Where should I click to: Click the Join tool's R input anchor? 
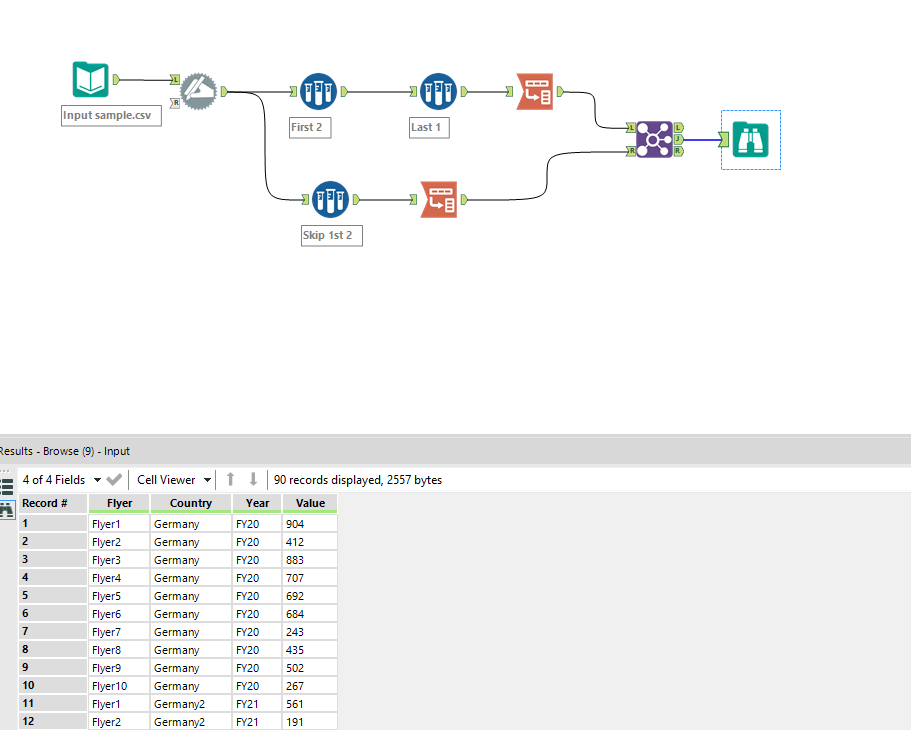pyautogui.click(x=631, y=151)
